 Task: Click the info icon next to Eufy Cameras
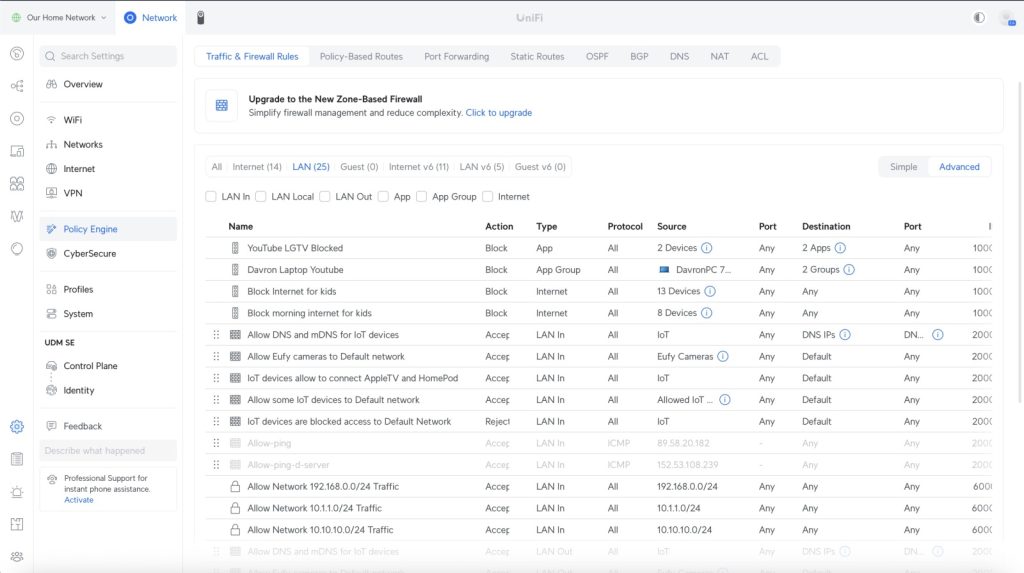(722, 357)
